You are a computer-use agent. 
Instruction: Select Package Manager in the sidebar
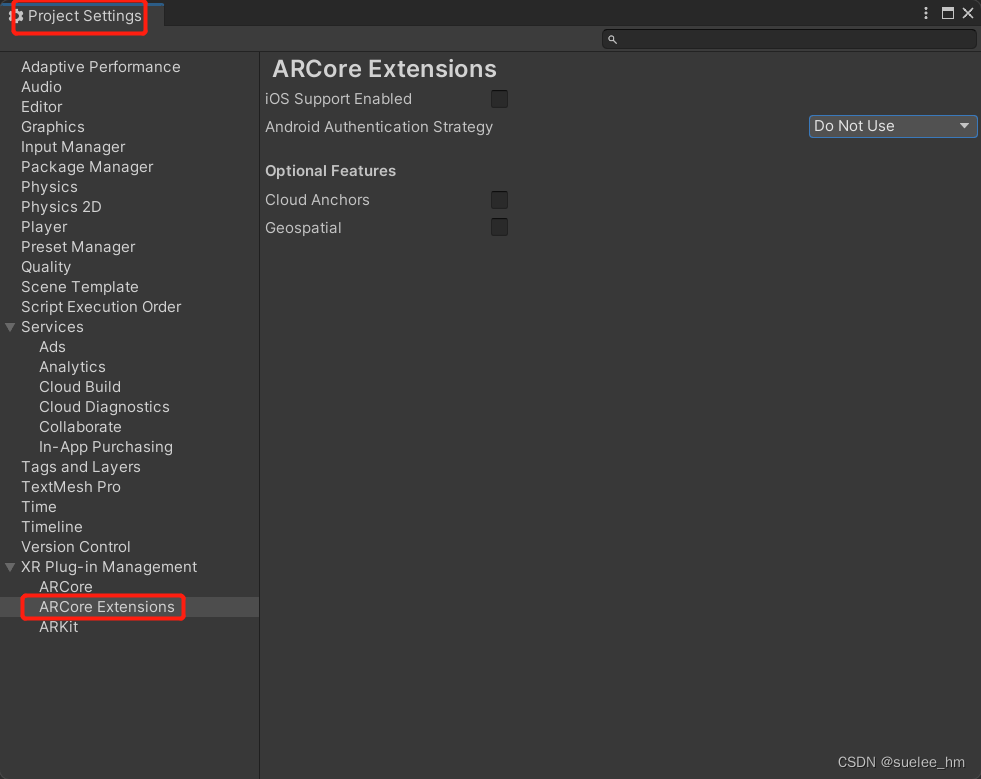[87, 167]
